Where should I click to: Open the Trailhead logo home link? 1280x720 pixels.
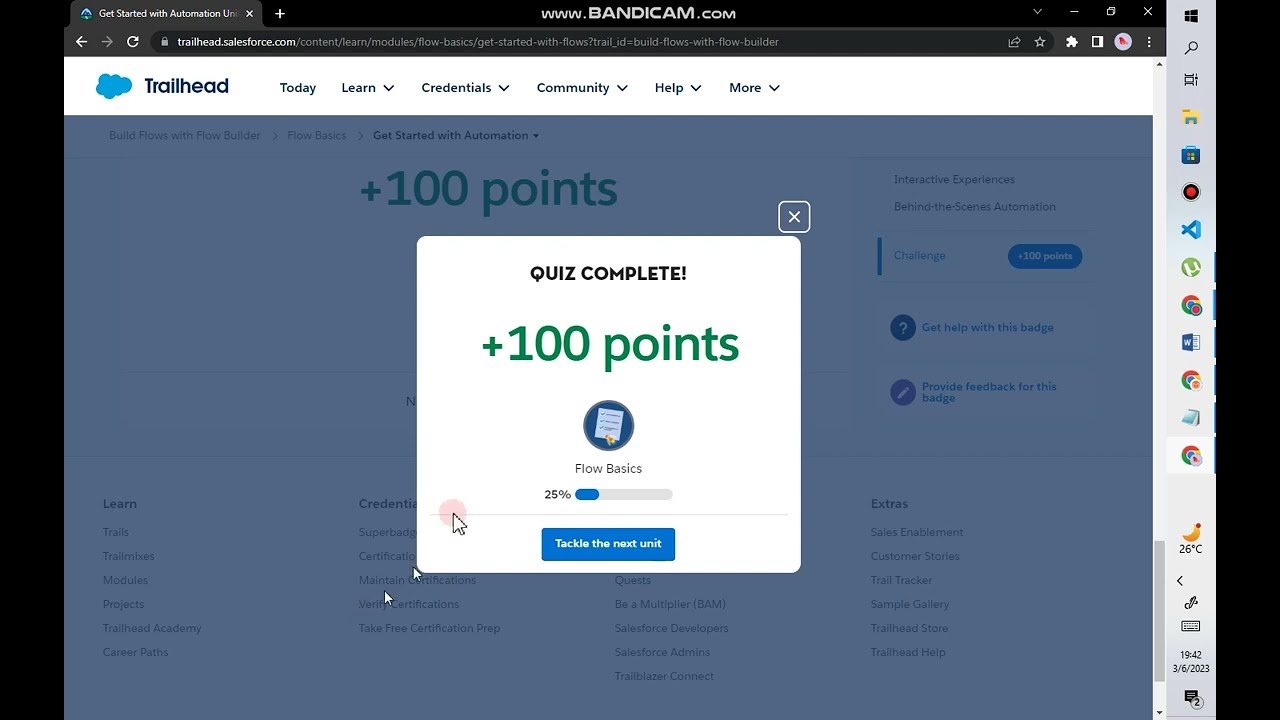[162, 87]
